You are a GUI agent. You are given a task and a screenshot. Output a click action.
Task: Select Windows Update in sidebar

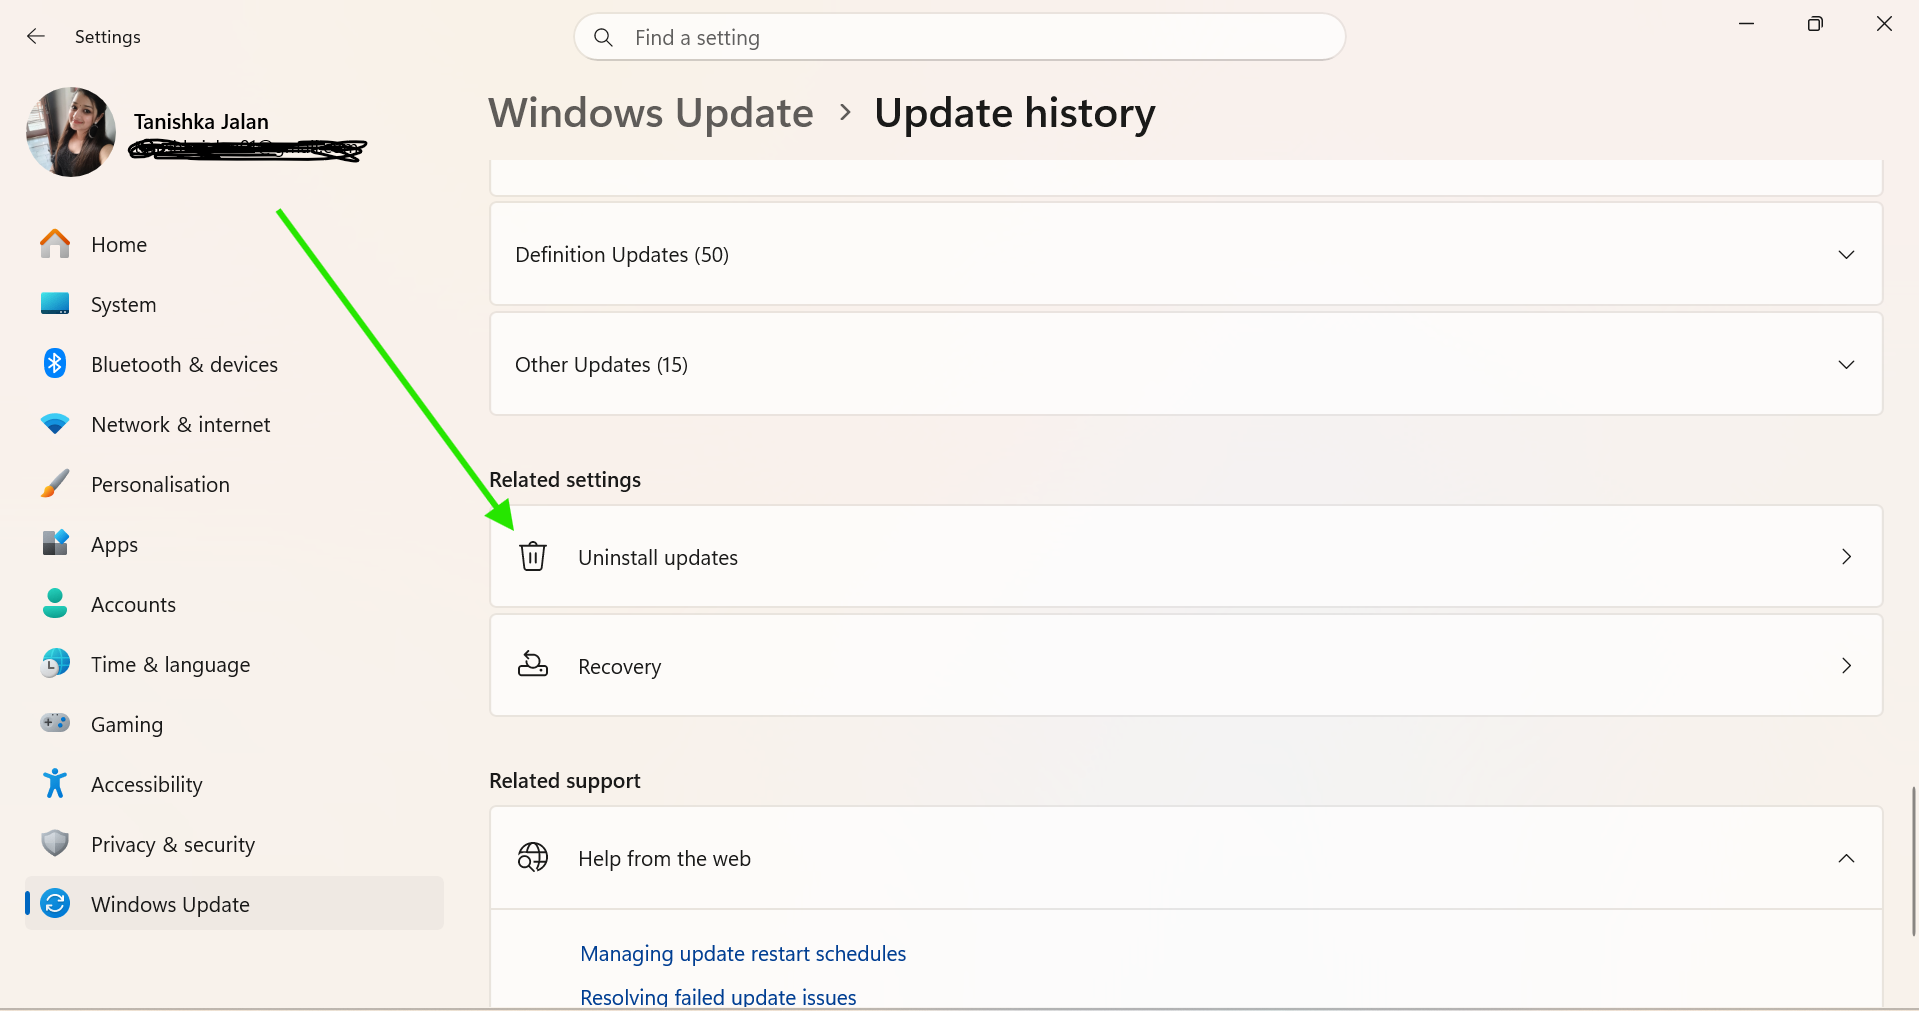click(x=235, y=903)
